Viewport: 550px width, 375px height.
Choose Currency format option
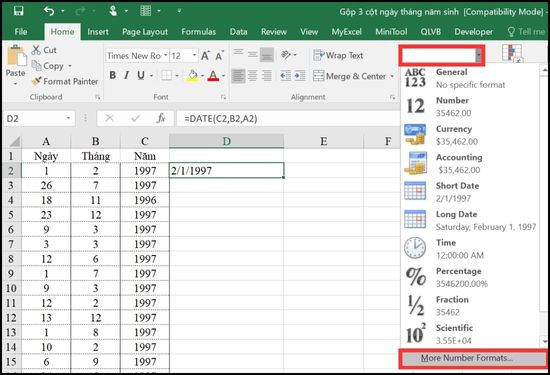pos(470,135)
